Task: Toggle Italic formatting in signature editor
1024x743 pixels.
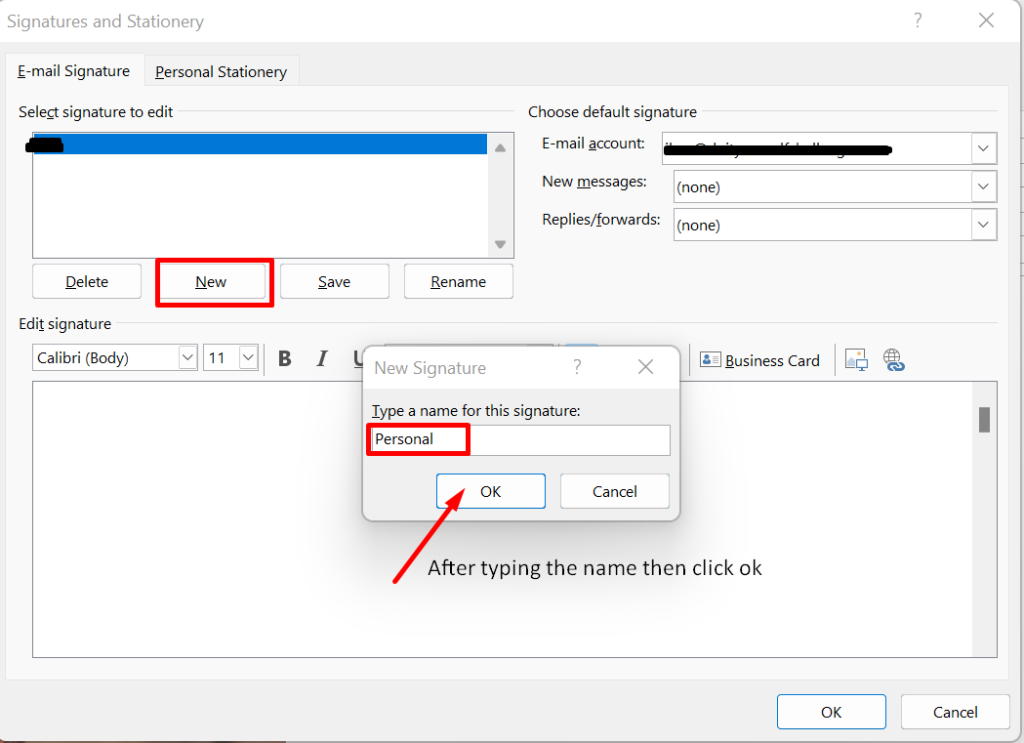Action: [x=322, y=359]
